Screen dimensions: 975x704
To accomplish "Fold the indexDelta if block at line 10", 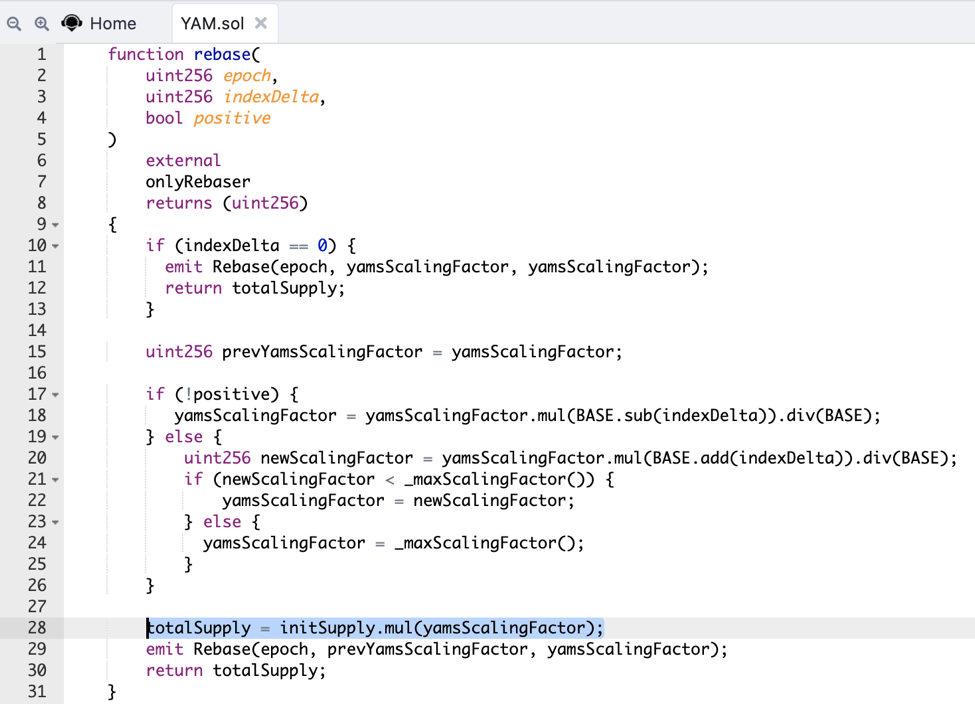I will point(55,246).
